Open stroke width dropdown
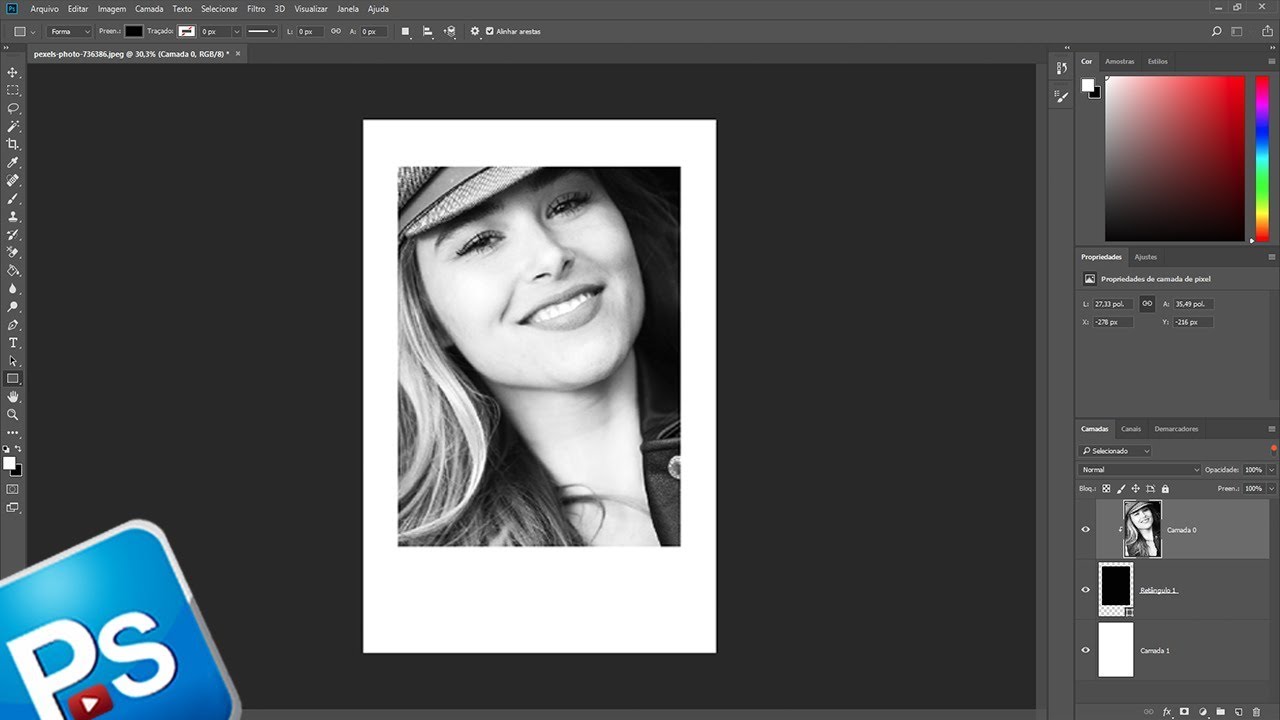The image size is (1280, 720). pyautogui.click(x=237, y=31)
